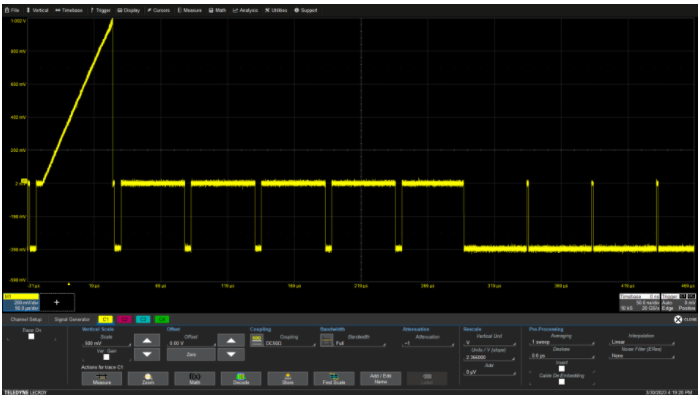Open the Interpolation Linear dropdown
700x400 pixels.
pos(641,342)
